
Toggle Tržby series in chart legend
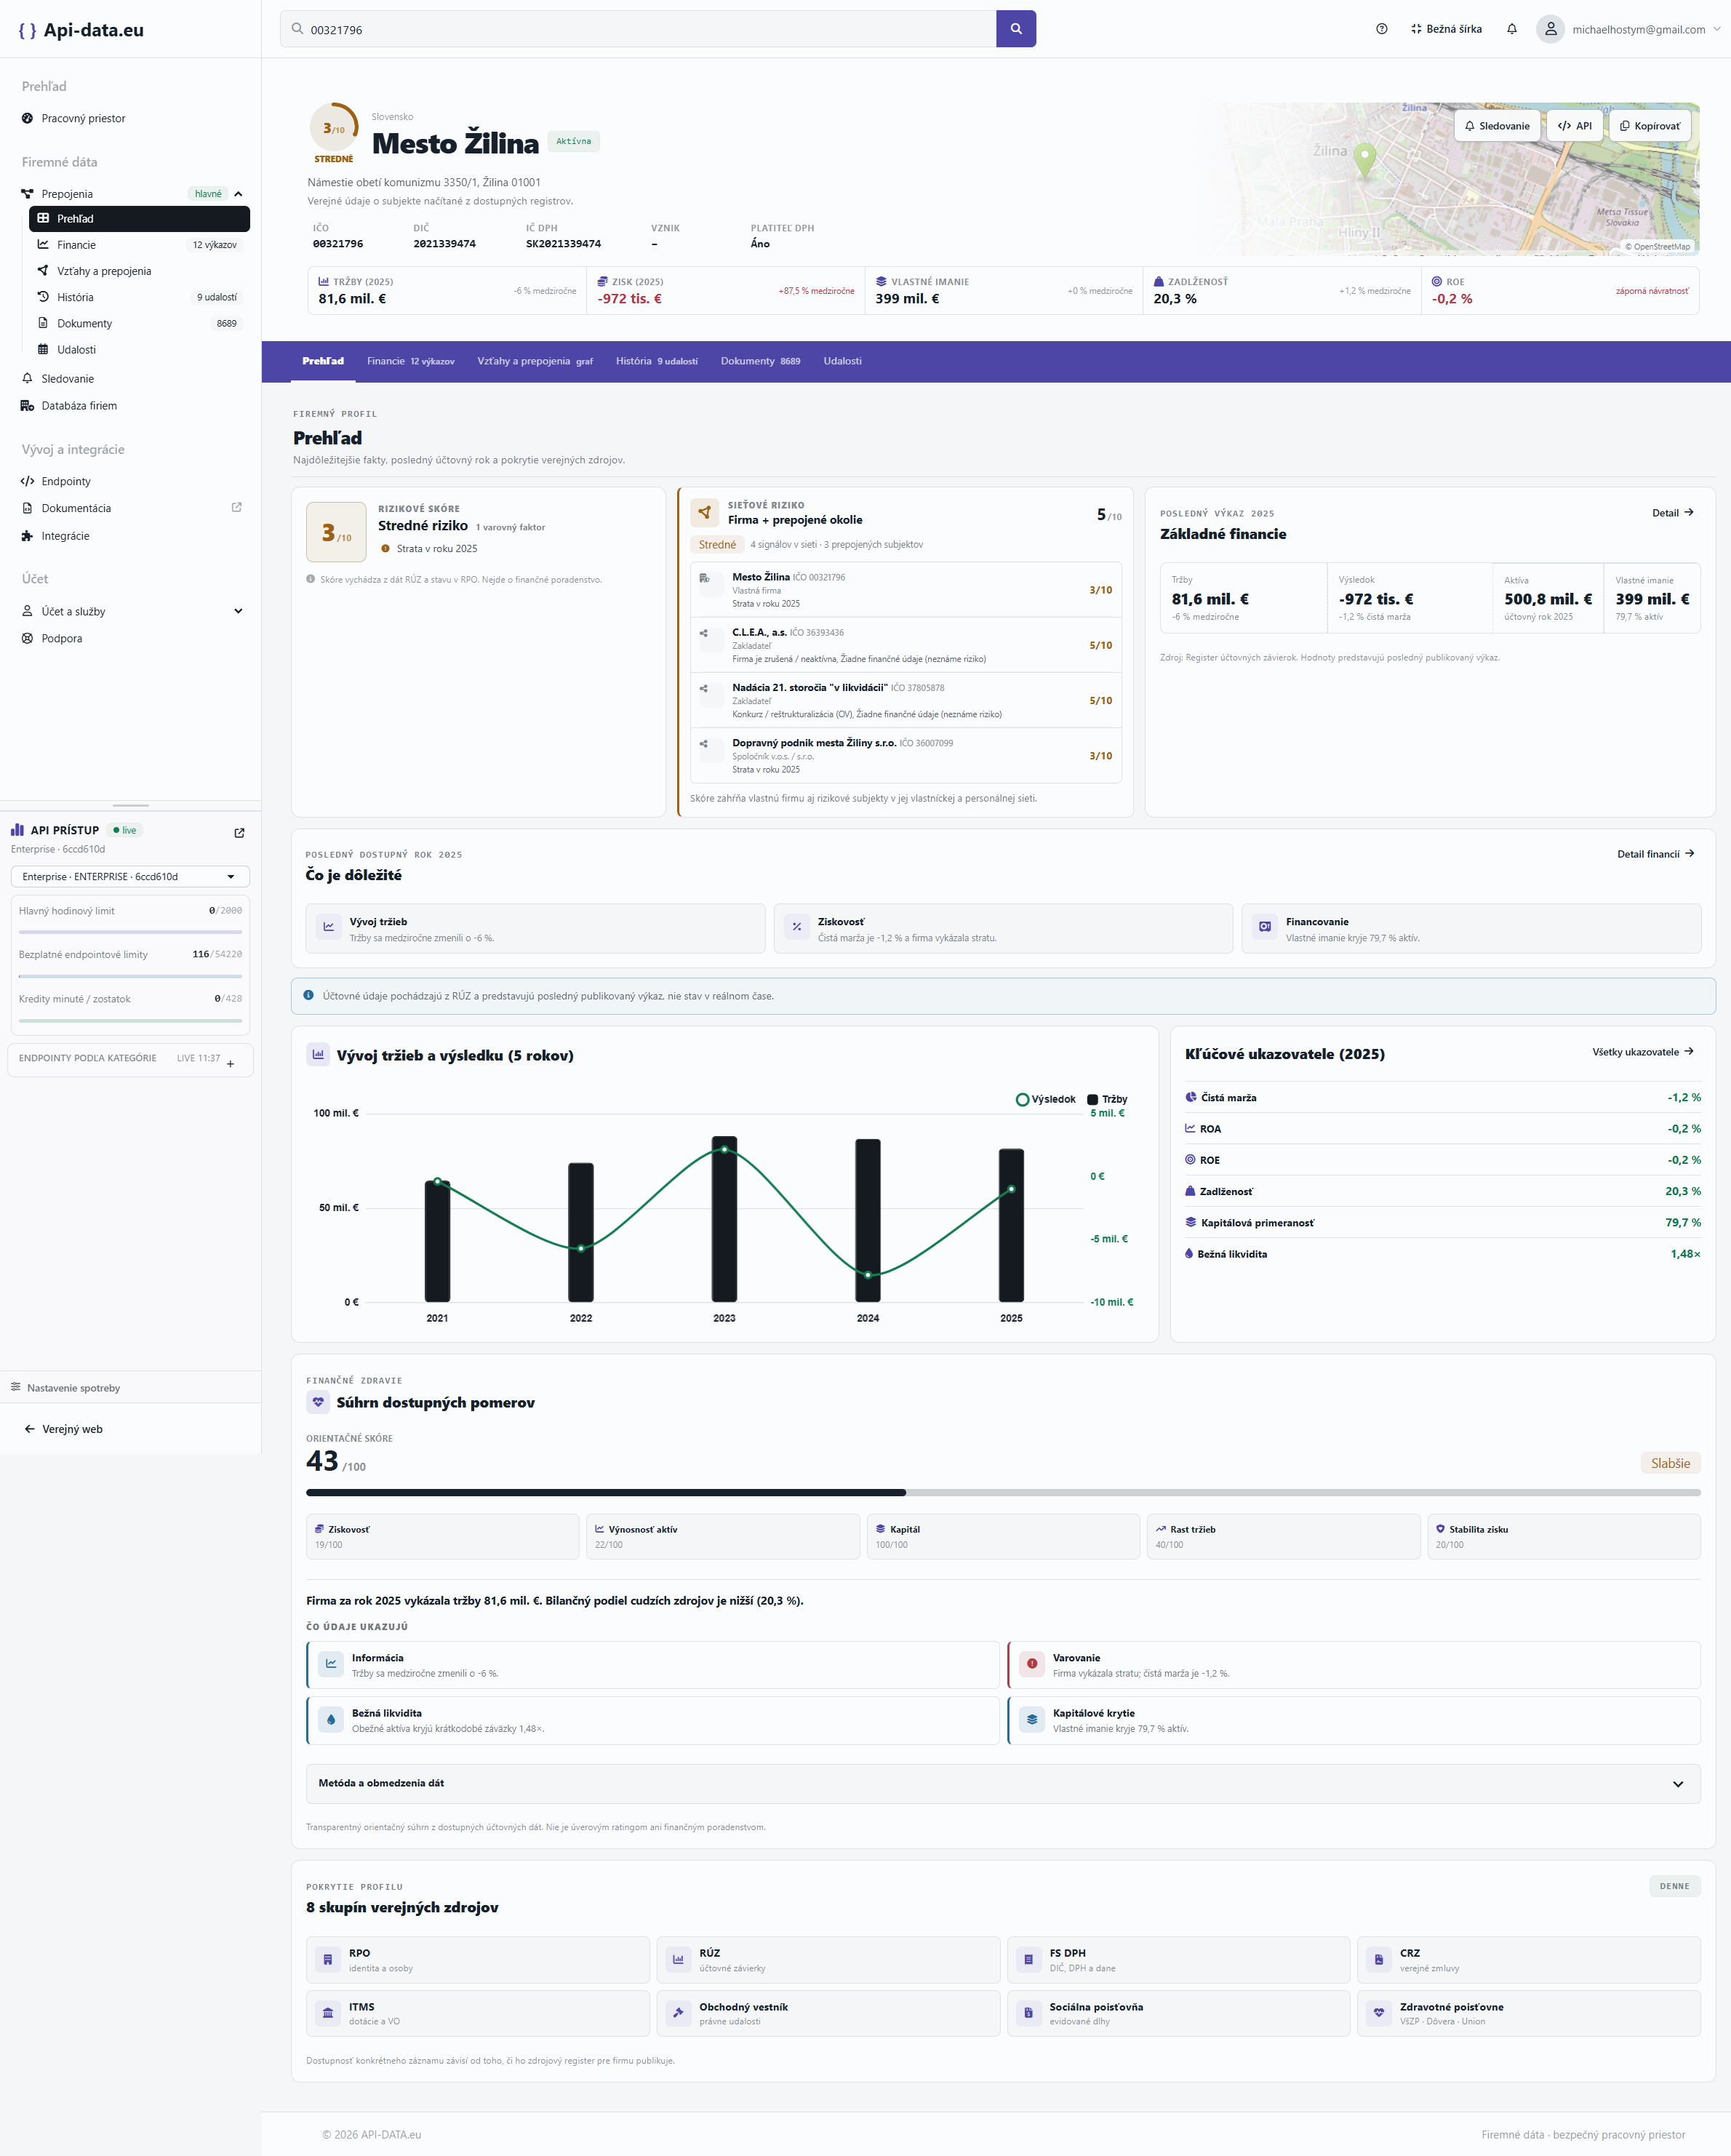click(x=1107, y=1099)
